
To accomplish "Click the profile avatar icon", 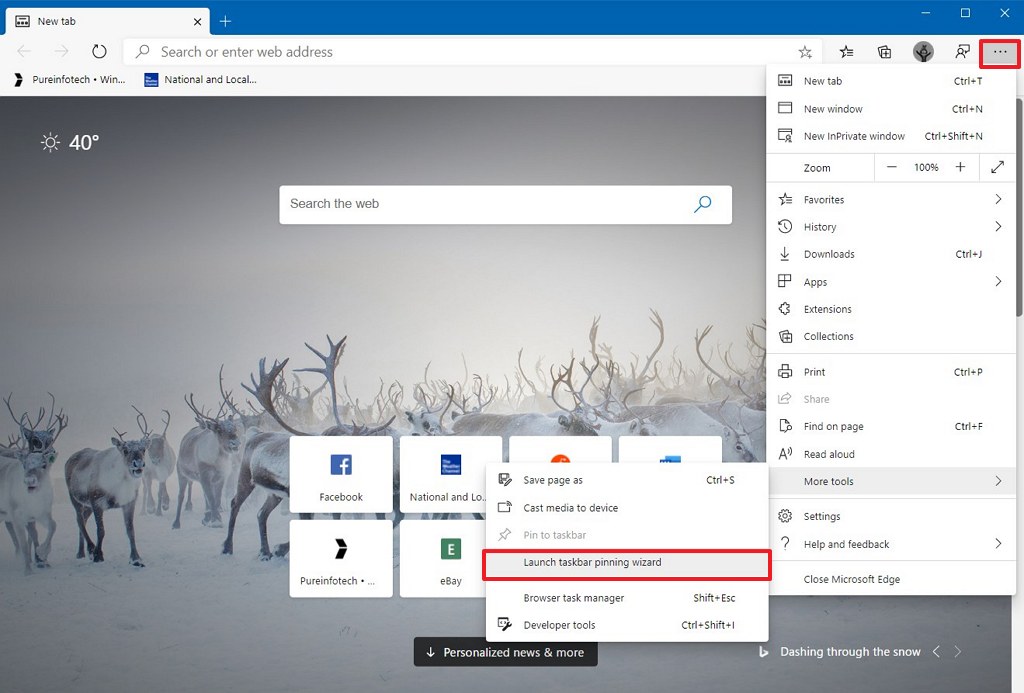I will (922, 51).
